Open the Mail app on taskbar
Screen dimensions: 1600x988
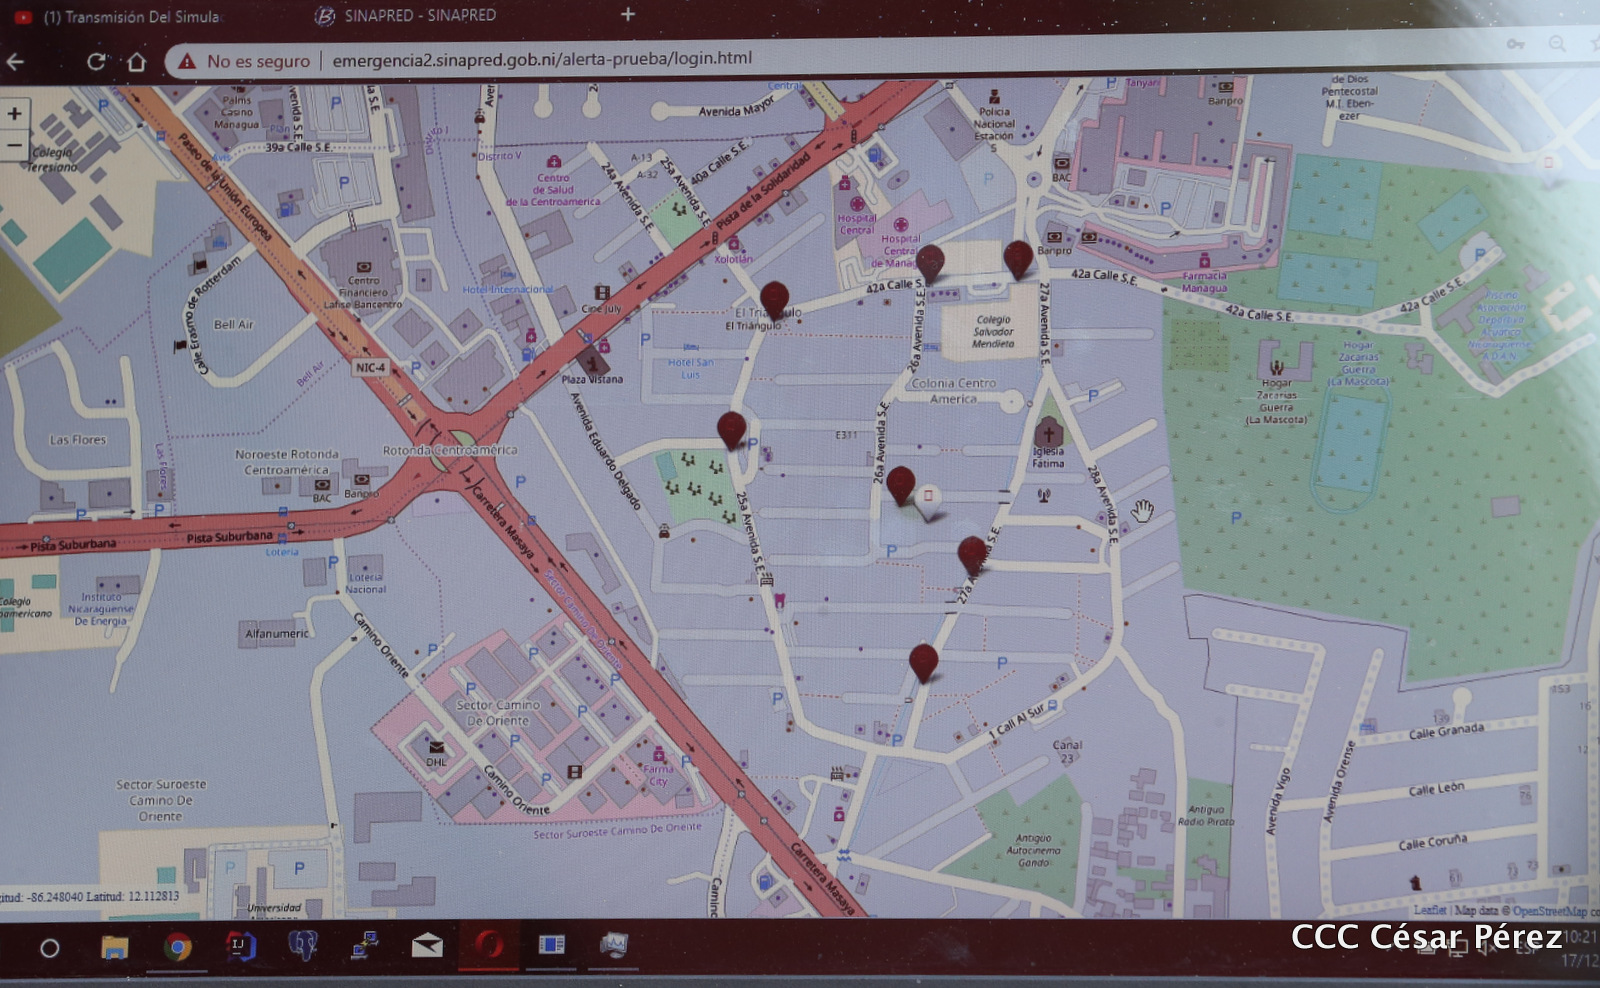point(427,946)
